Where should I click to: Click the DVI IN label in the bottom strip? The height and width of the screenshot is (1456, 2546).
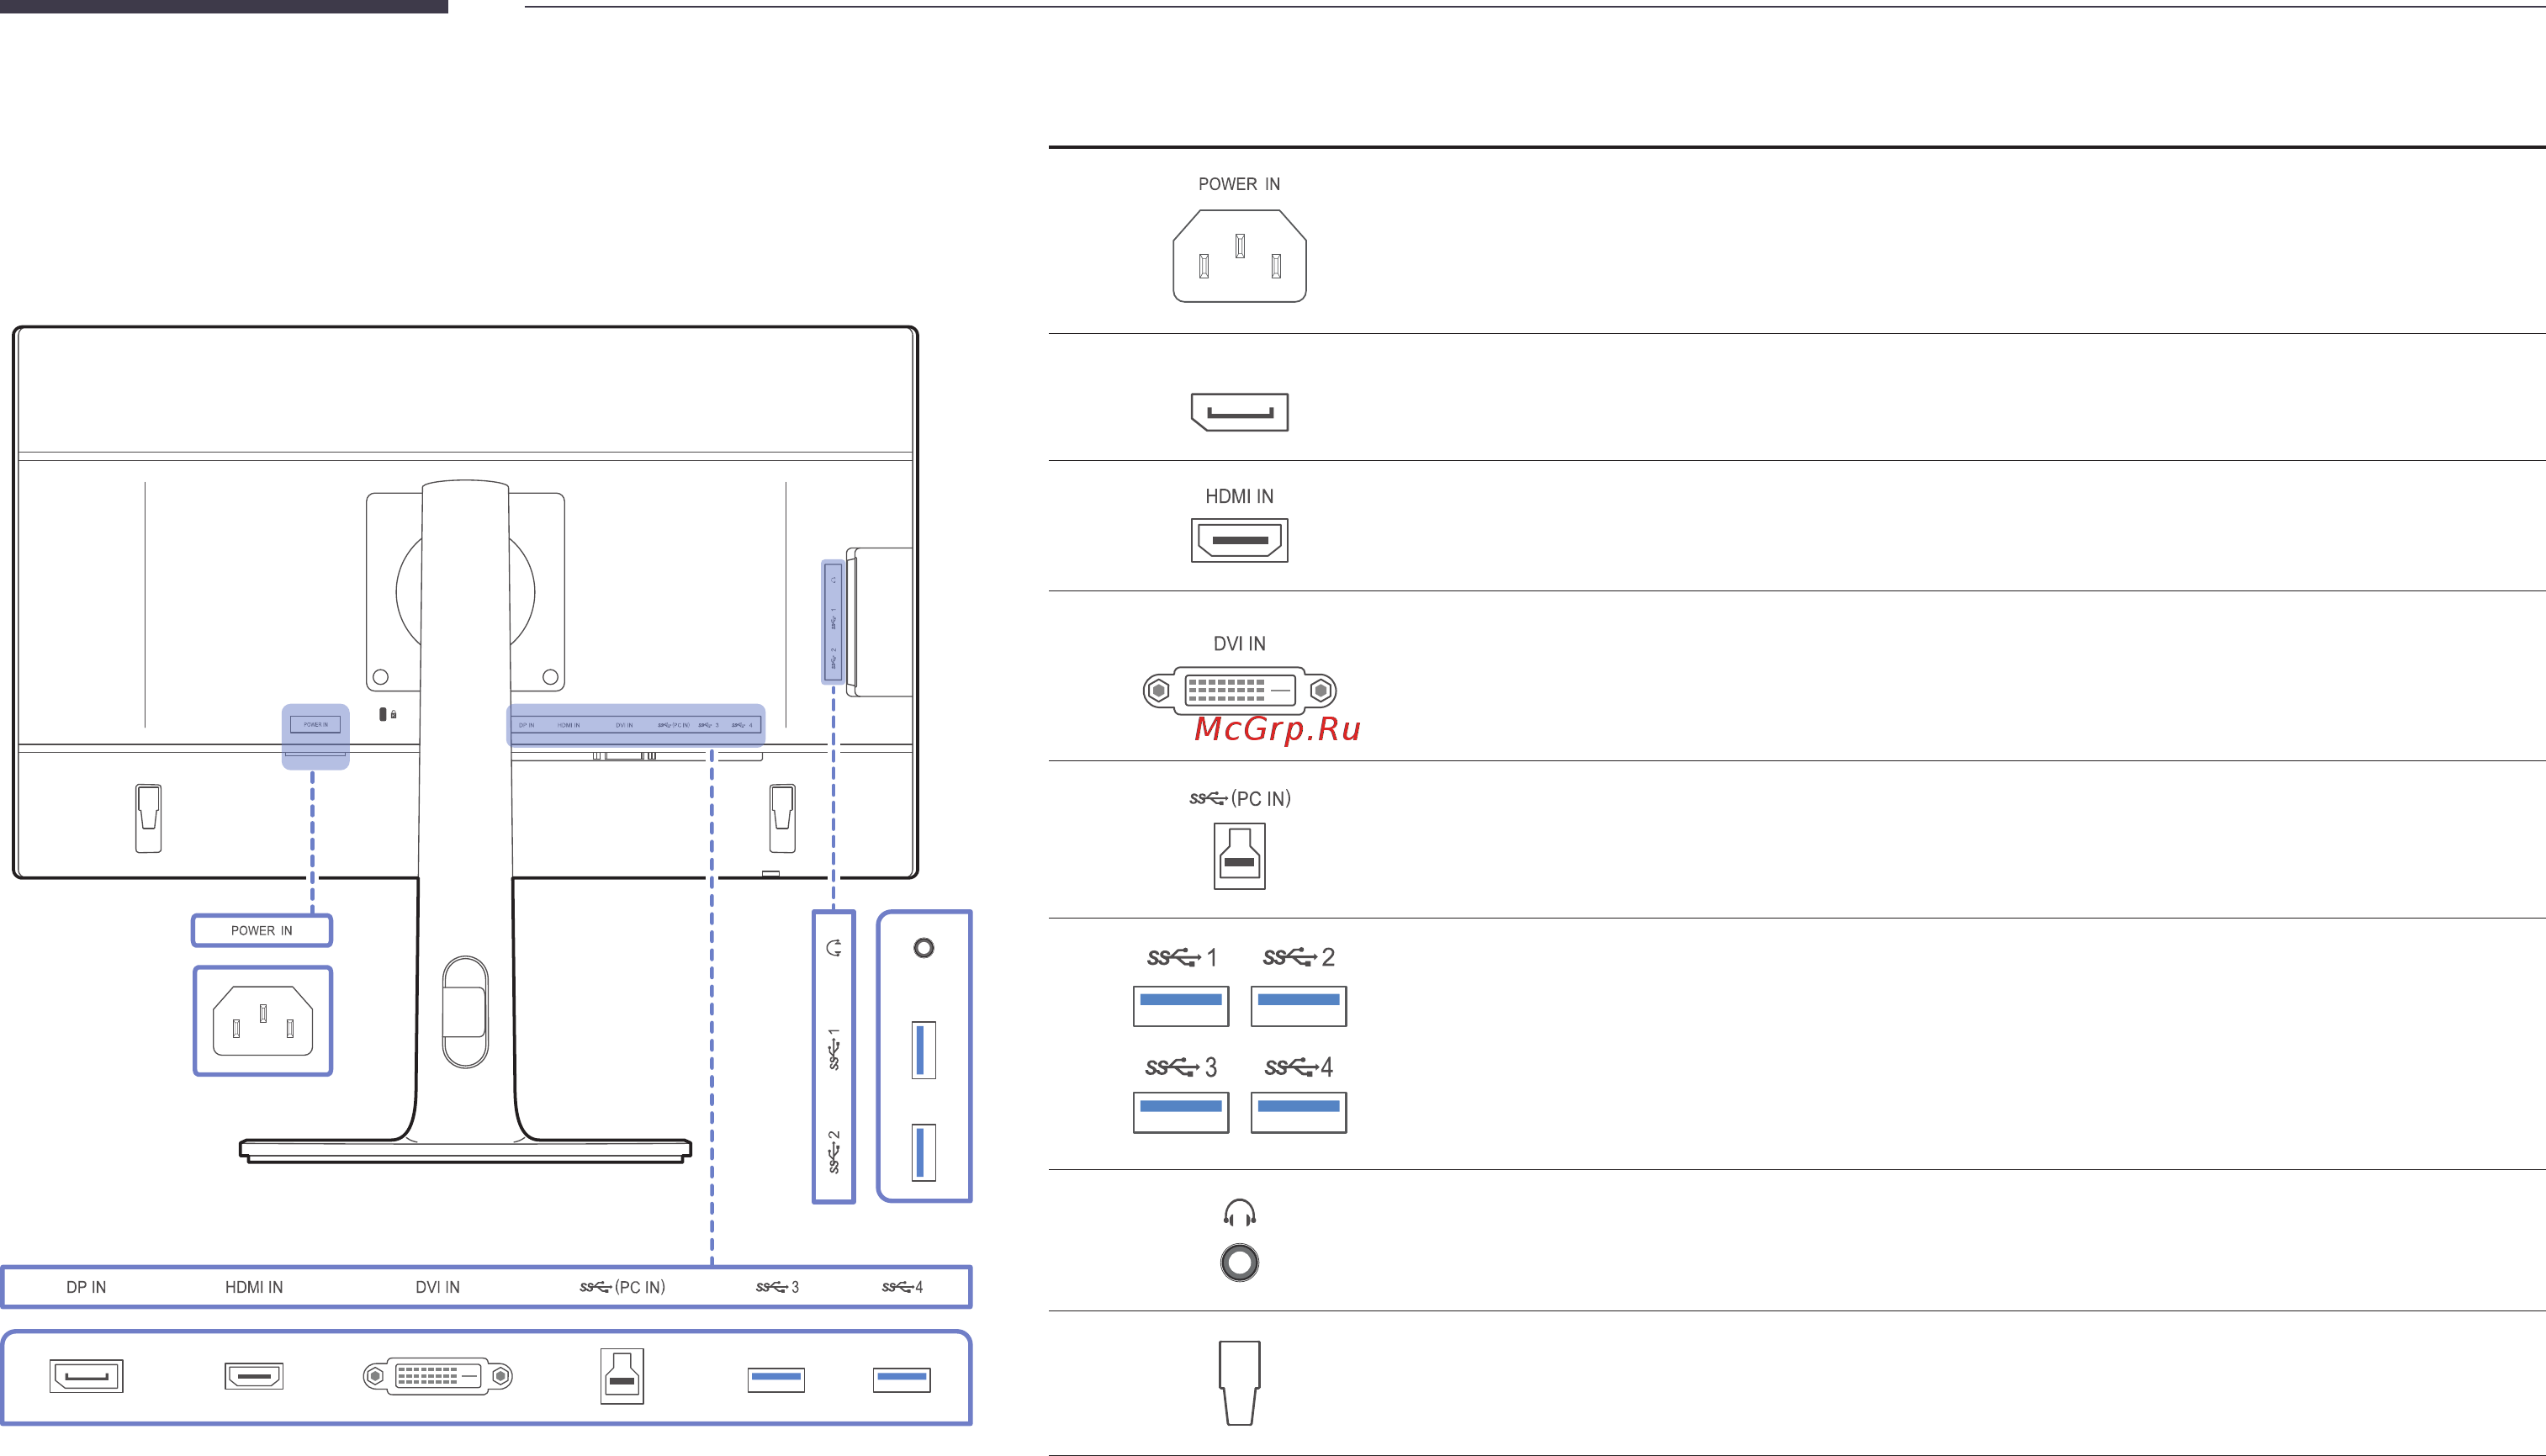click(438, 1287)
